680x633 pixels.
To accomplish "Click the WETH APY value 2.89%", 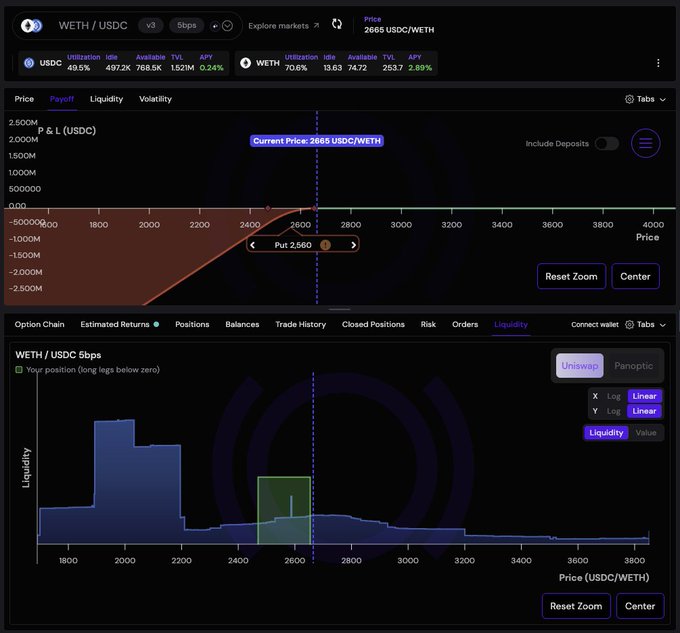I will pyautogui.click(x=420, y=68).
